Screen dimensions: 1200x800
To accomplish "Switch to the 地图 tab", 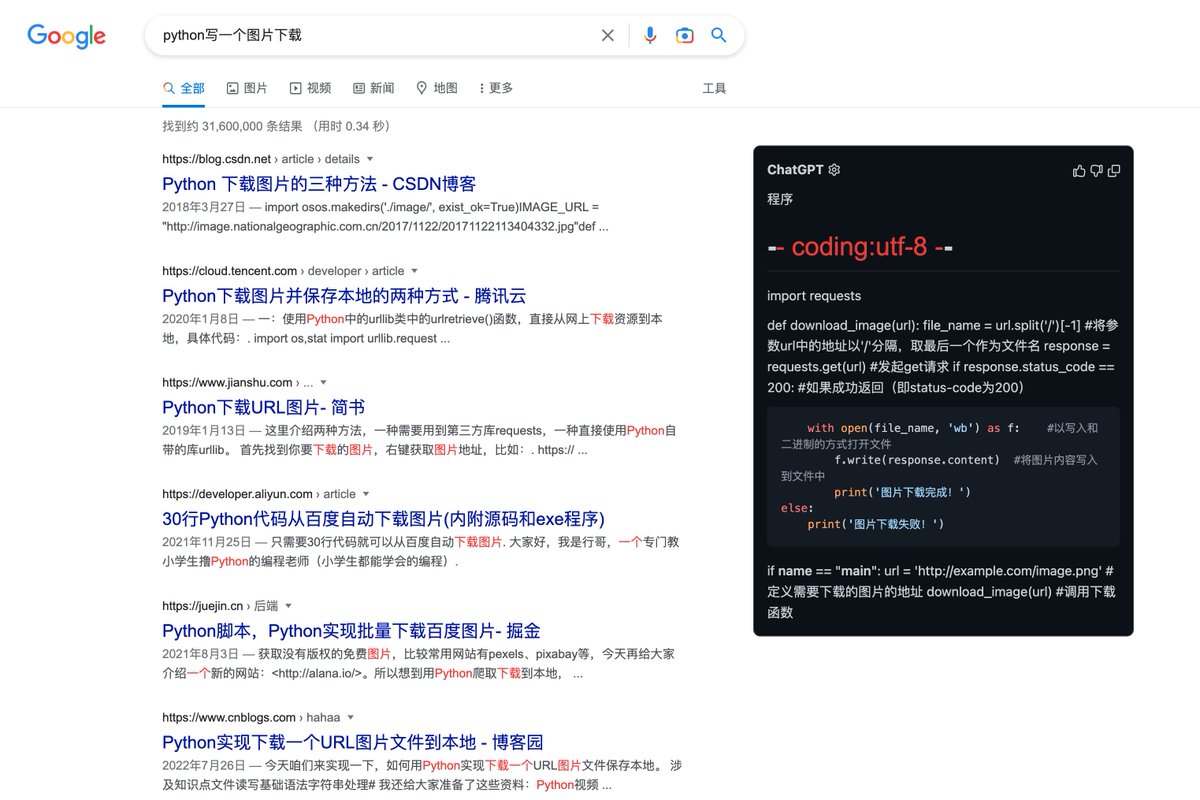I will [x=436, y=88].
